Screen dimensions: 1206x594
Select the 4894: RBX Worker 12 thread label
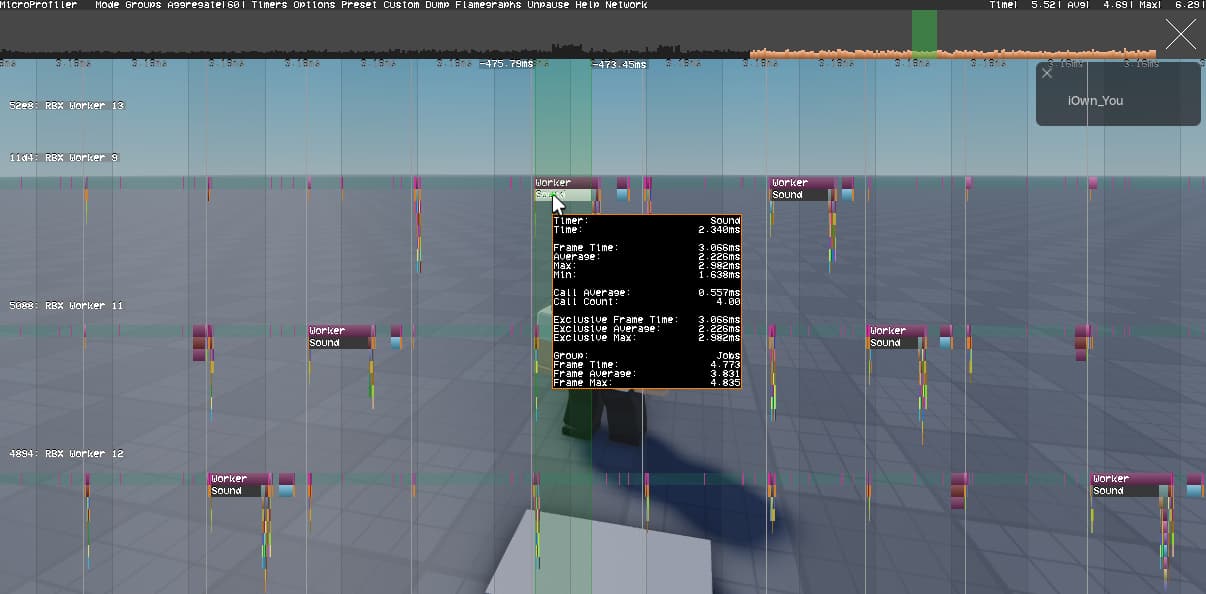tap(67, 454)
